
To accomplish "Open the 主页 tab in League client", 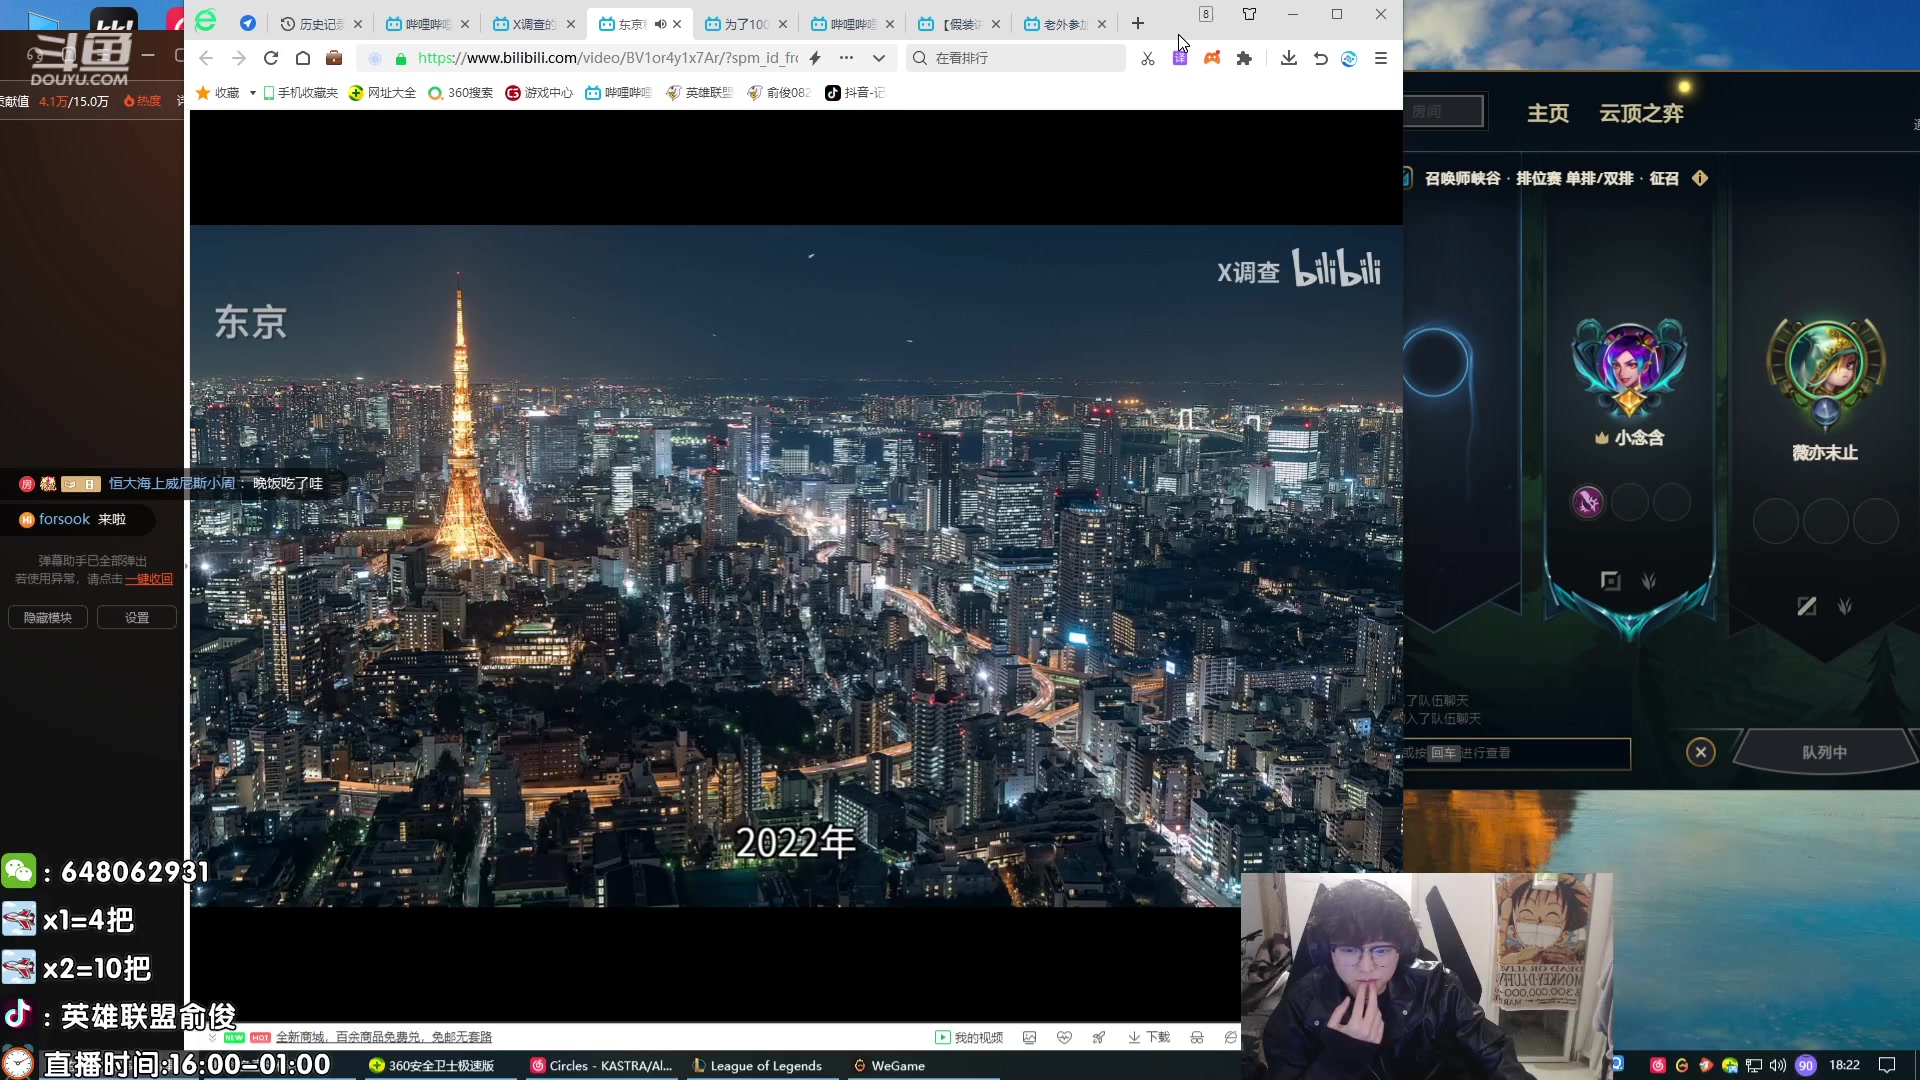I will [1548, 113].
